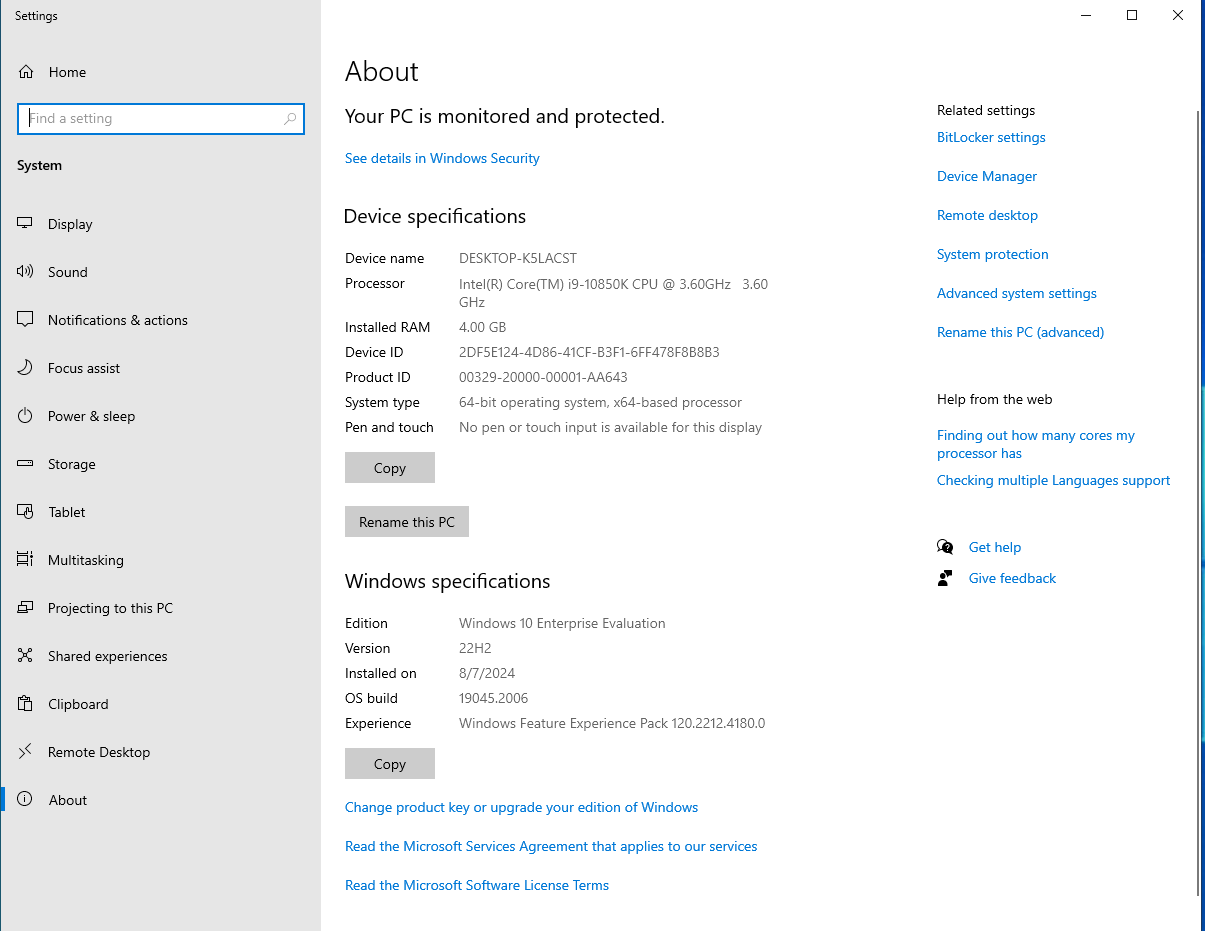This screenshot has height=931, width=1205.
Task: Copy the device specifications
Action: tap(390, 468)
